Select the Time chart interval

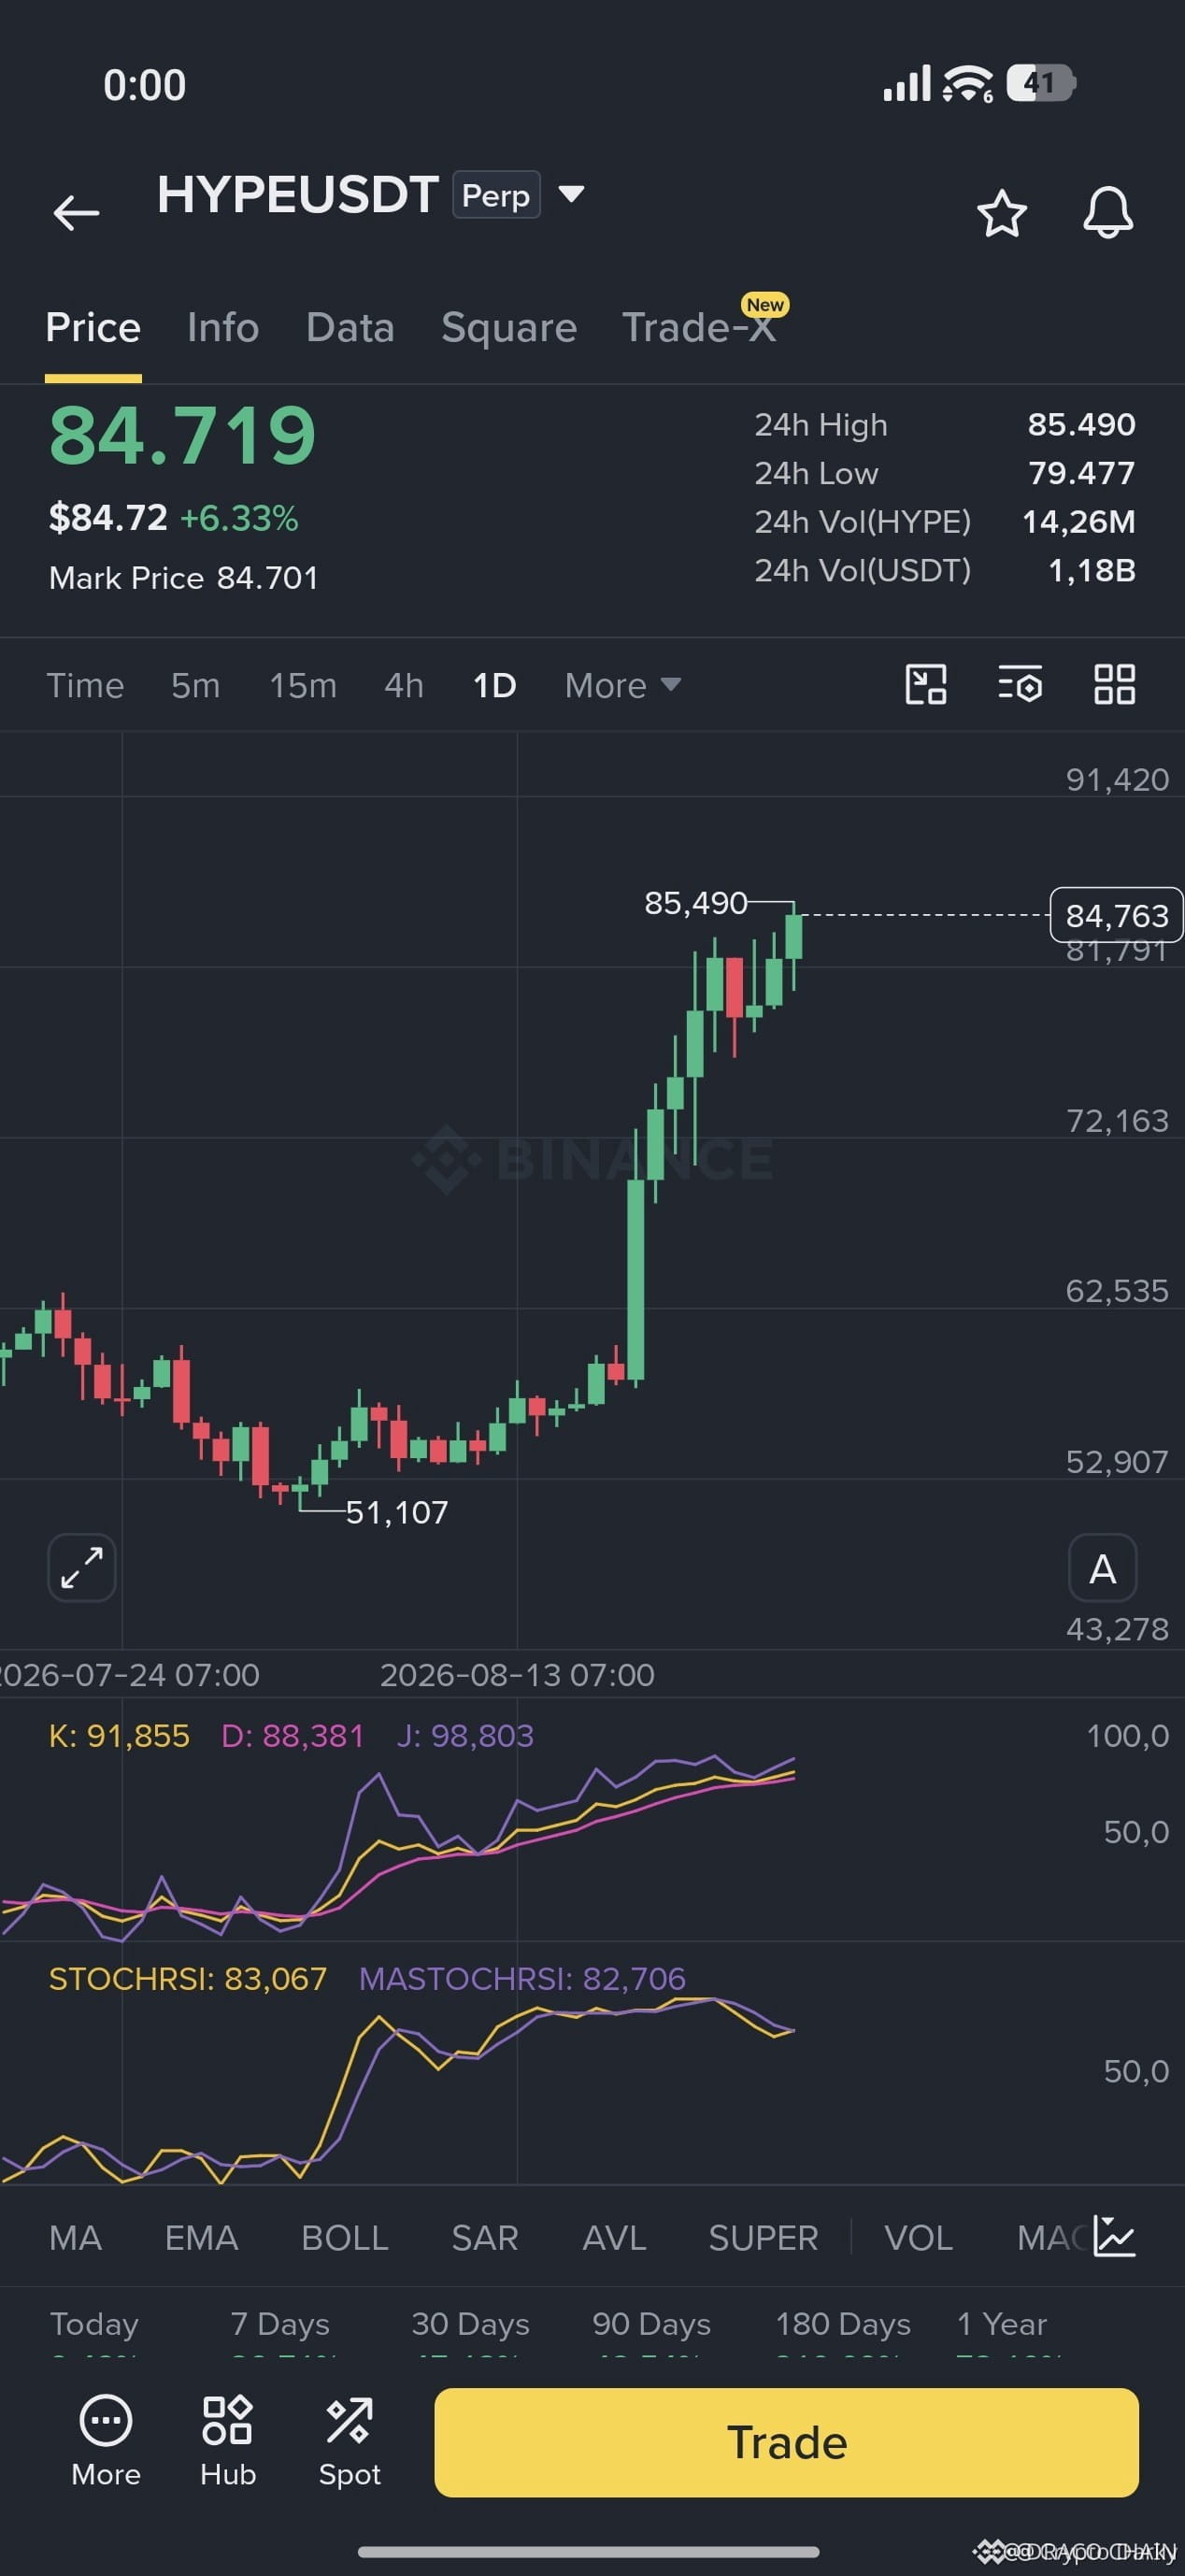85,685
